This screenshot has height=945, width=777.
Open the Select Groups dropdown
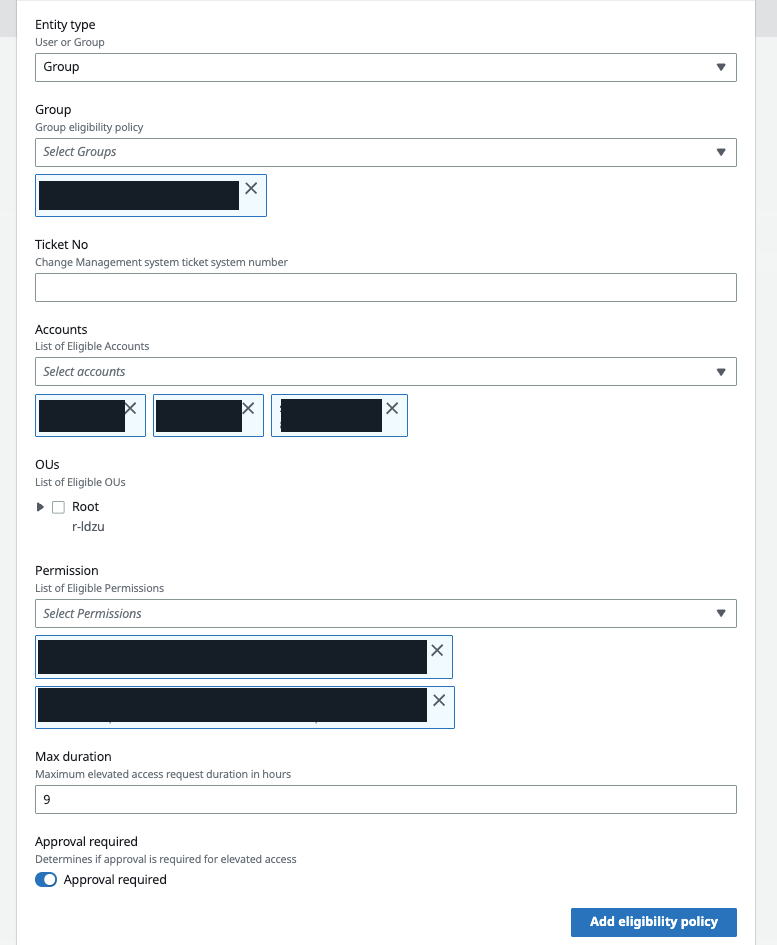point(385,152)
